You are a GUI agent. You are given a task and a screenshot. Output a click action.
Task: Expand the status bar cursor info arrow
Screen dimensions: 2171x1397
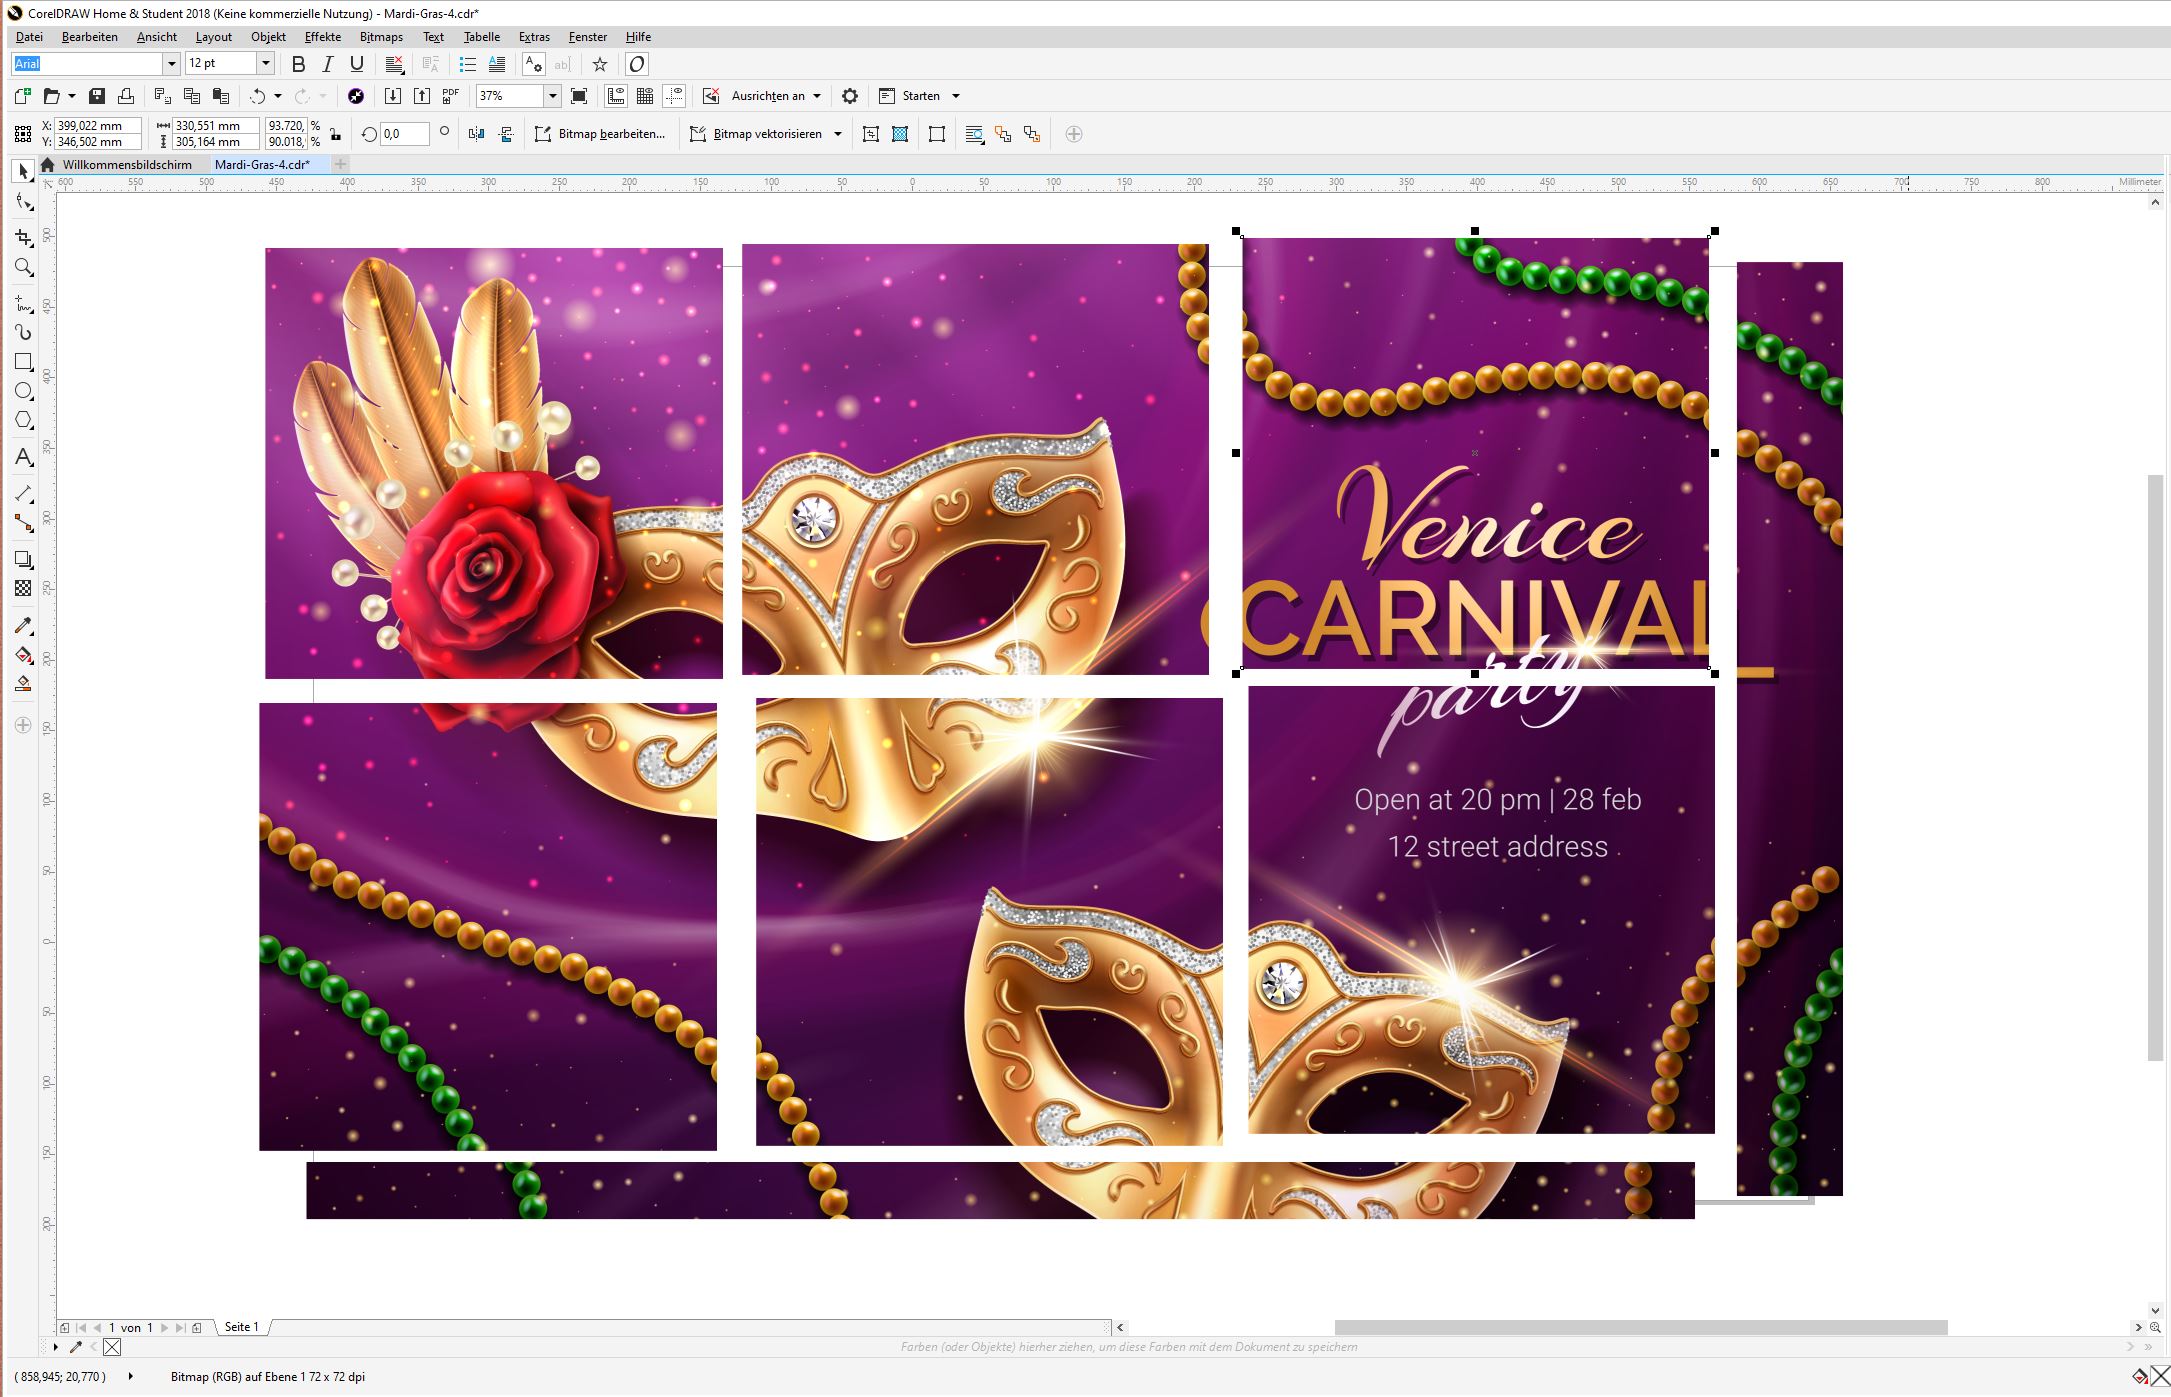click(131, 1376)
